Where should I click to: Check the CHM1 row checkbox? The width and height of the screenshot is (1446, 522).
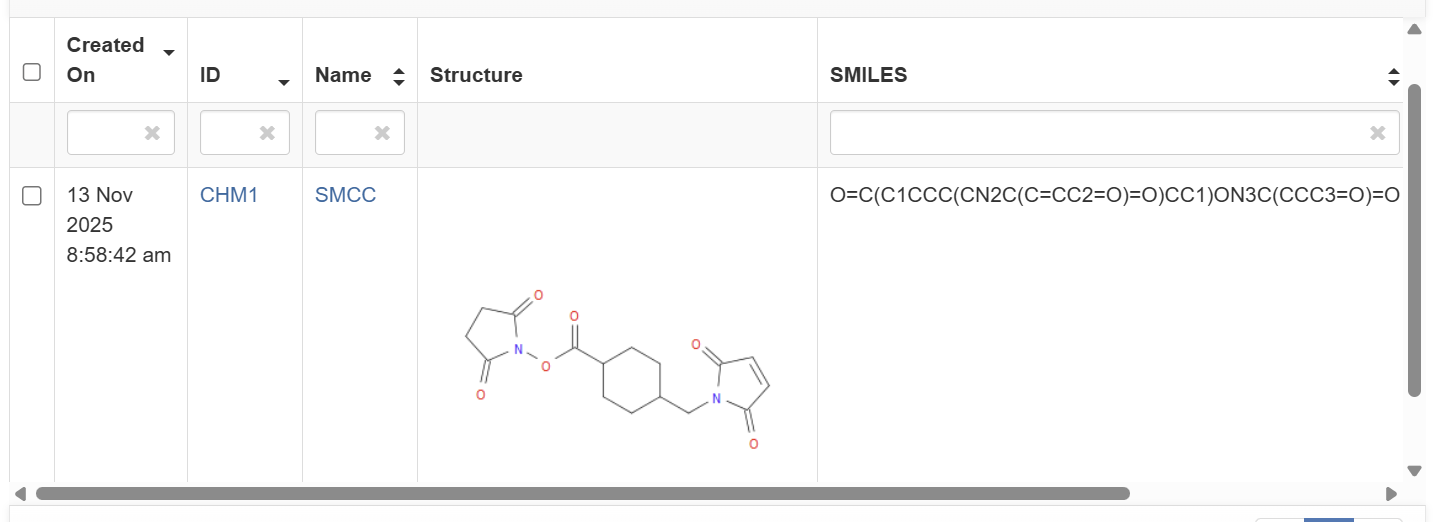click(32, 196)
